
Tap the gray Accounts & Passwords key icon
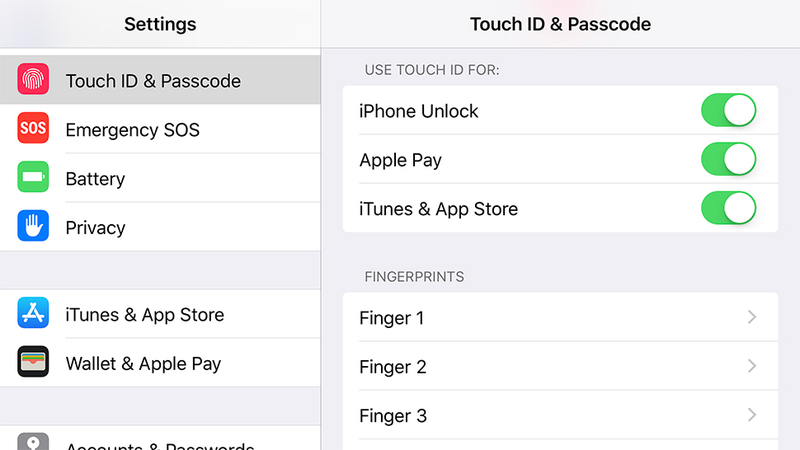(33, 442)
